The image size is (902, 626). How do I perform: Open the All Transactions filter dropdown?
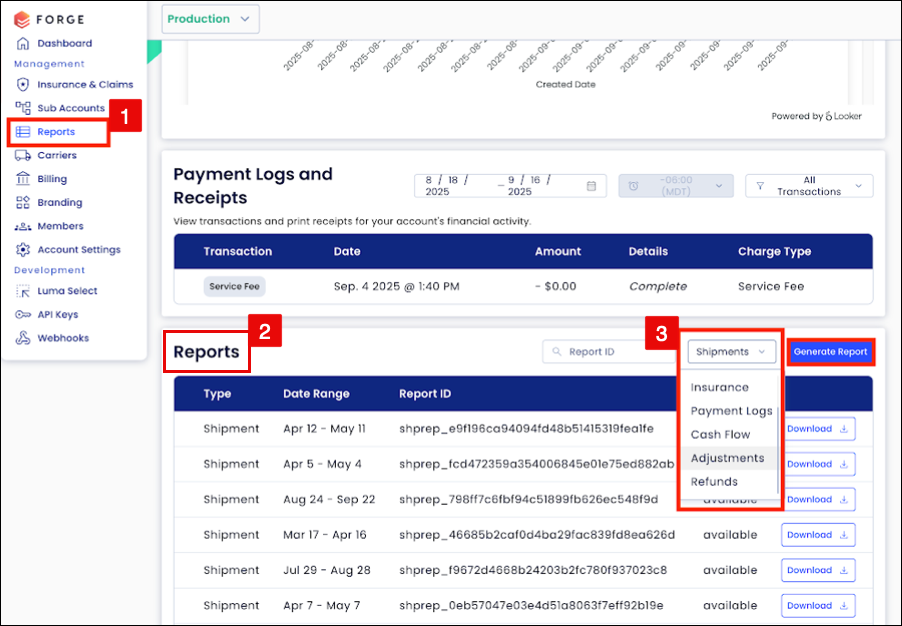click(809, 186)
